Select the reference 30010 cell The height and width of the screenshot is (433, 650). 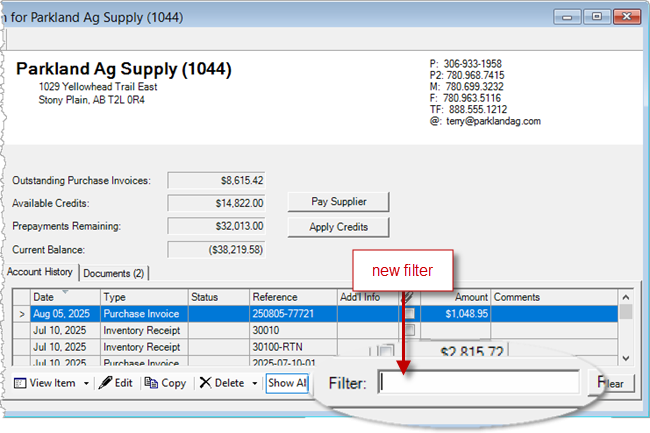(293, 330)
